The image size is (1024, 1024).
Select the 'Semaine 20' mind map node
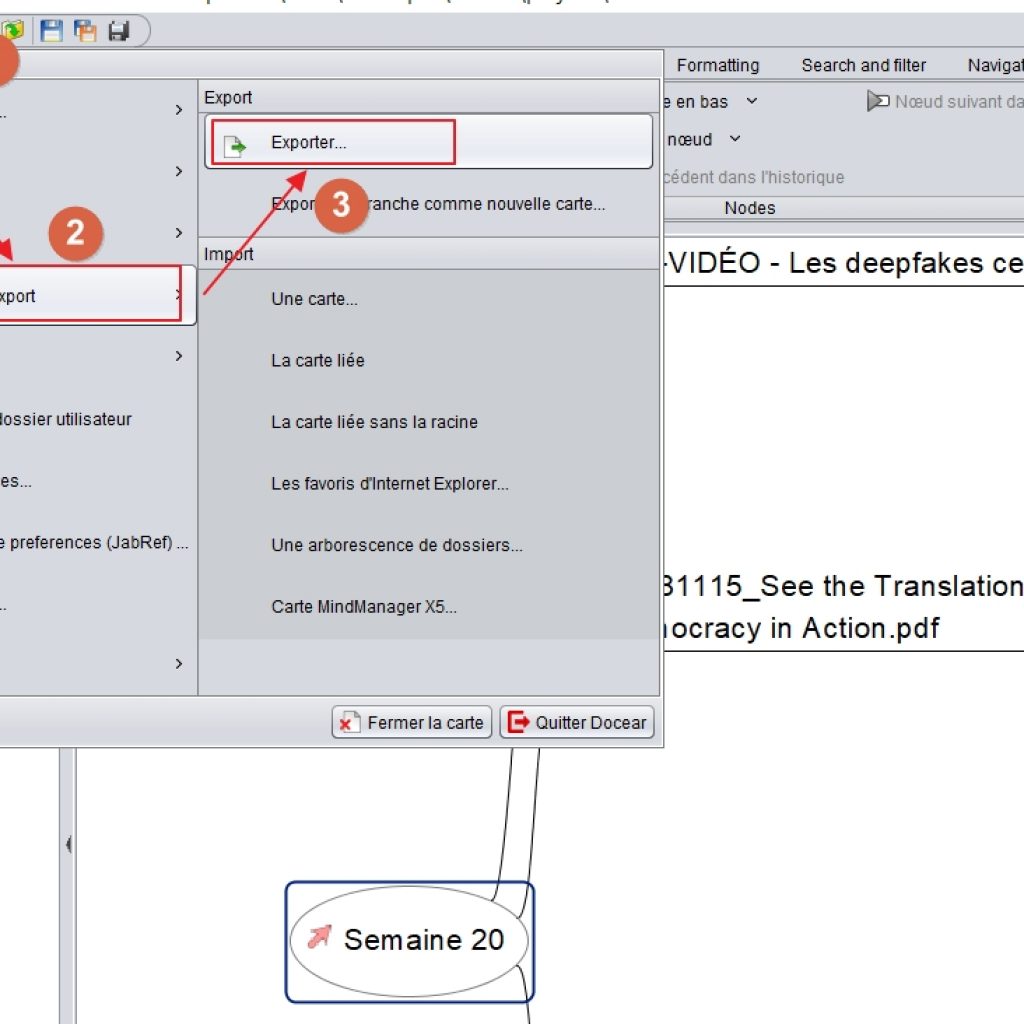pos(423,939)
